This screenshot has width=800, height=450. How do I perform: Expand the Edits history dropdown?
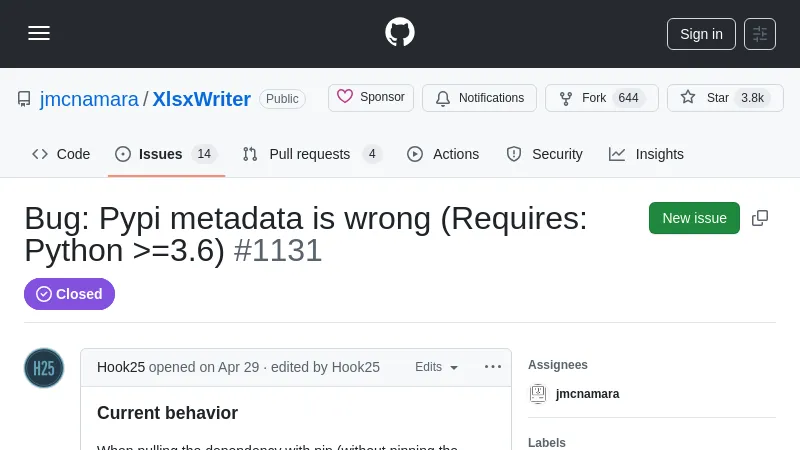pos(437,367)
